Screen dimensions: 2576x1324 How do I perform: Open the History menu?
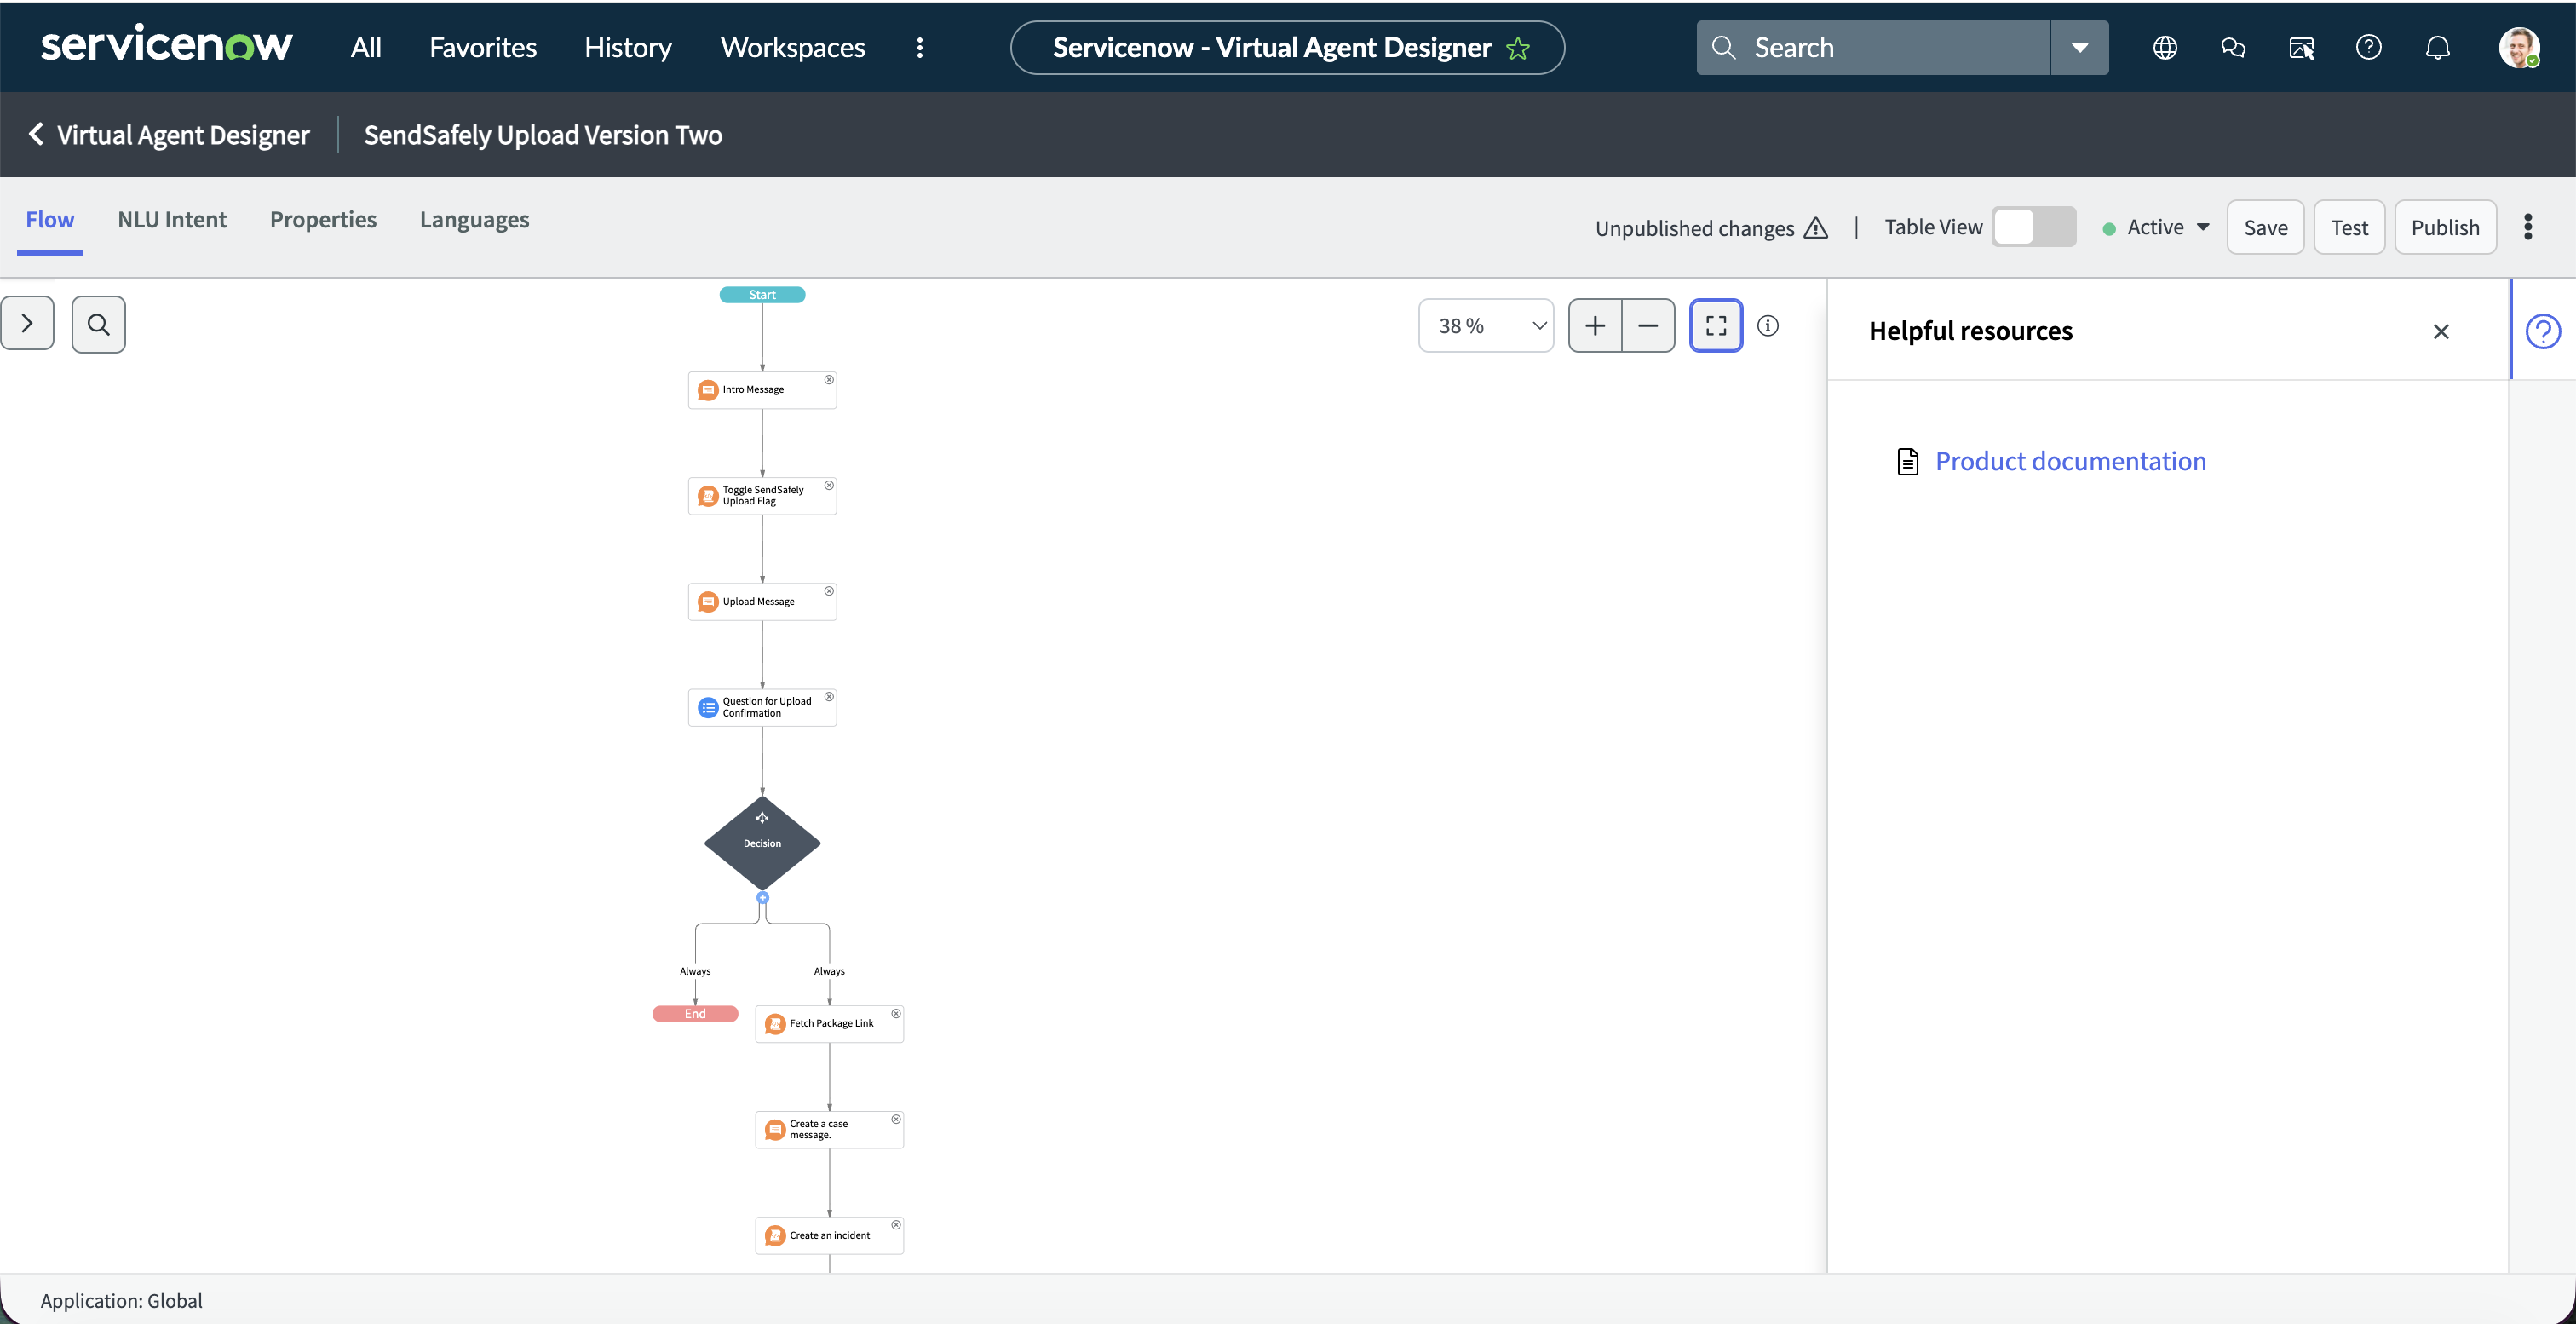pyautogui.click(x=628, y=47)
